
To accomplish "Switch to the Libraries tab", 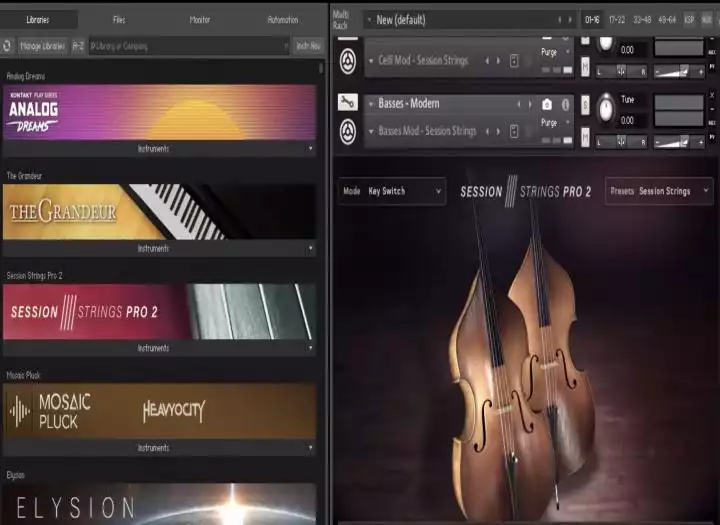I will click(38, 20).
